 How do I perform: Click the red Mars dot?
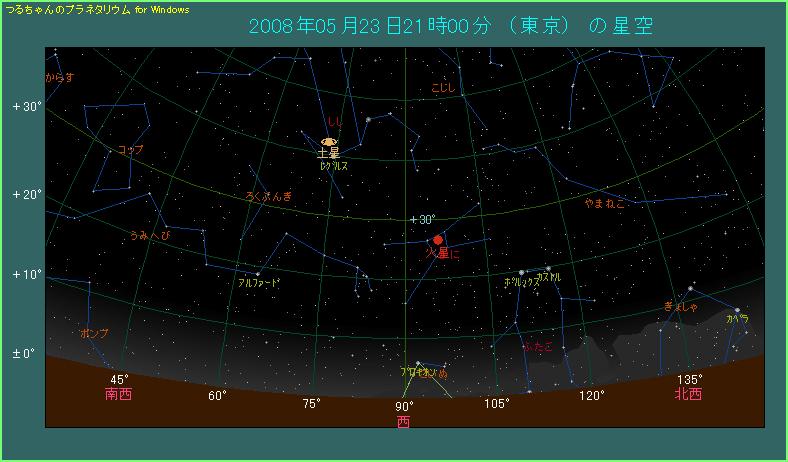438,240
